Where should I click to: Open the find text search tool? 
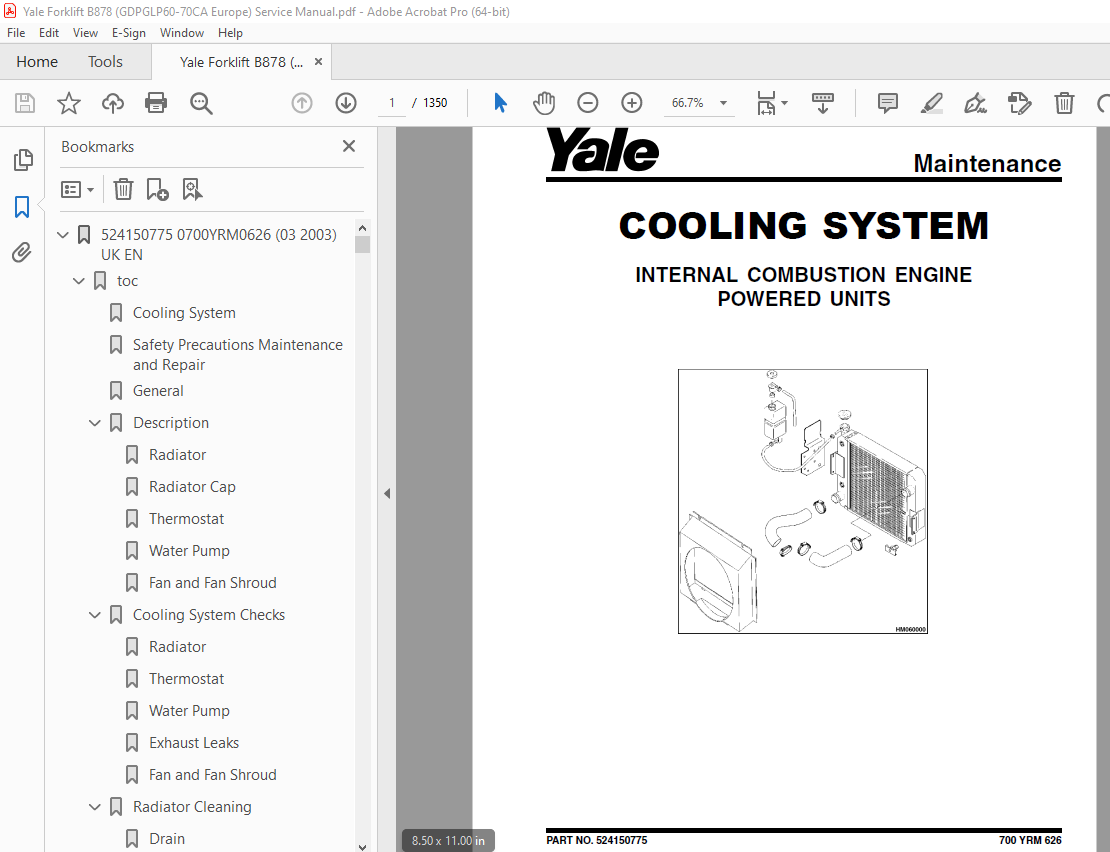point(201,103)
